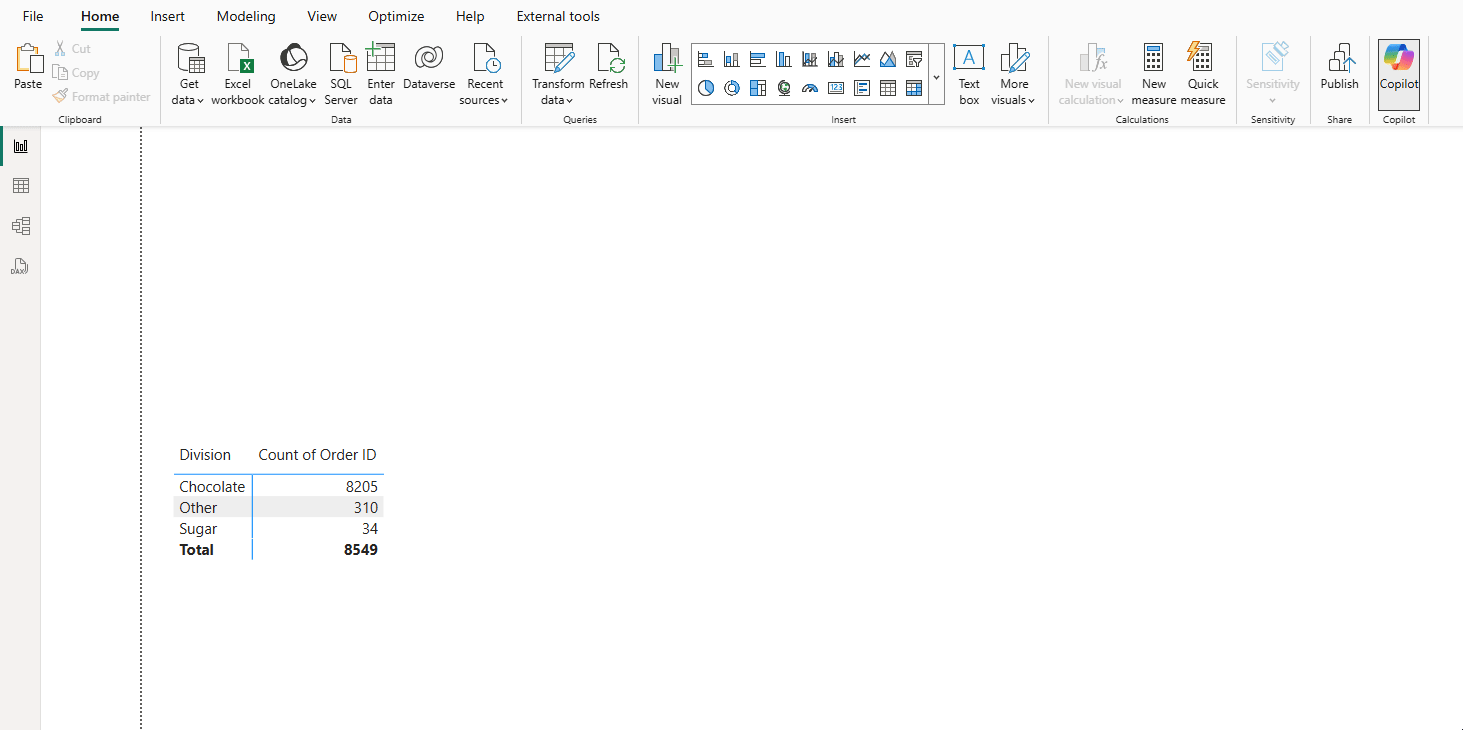The image size is (1463, 730).
Task: Open DAX query view in sidebar
Action: tap(20, 266)
